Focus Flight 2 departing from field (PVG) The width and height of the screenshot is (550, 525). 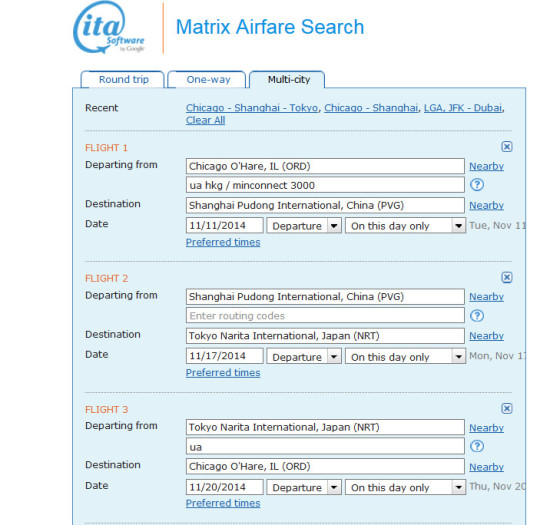pos(325,297)
